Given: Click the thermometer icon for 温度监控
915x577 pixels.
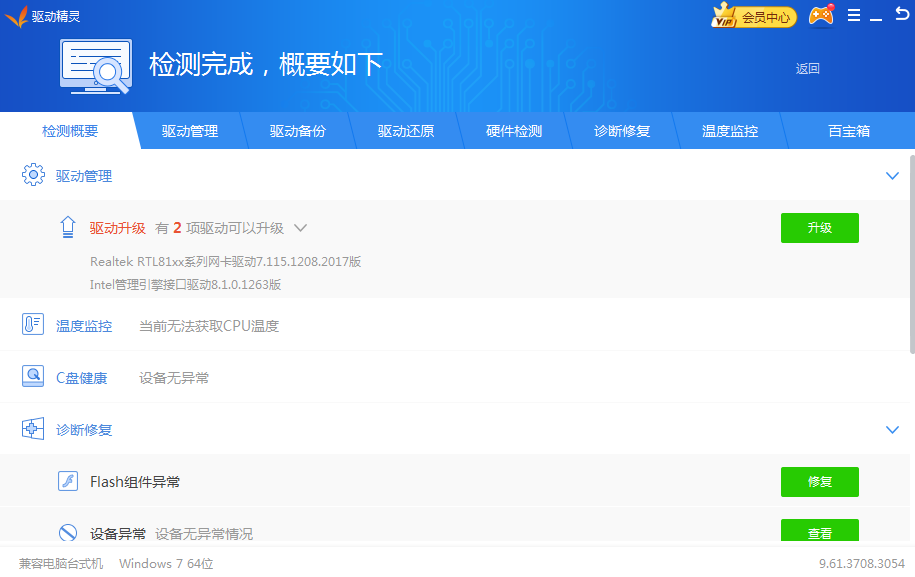Looking at the screenshot, I should click(x=33, y=324).
